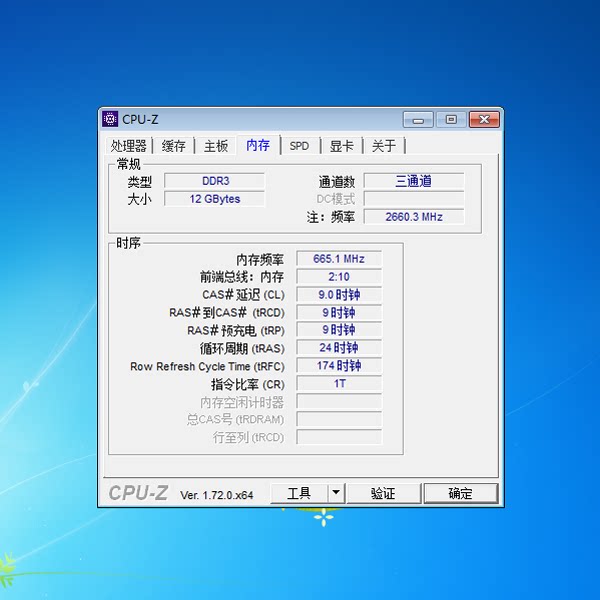Click the 12 GBytes size field
Image resolution: width=600 pixels, height=600 pixels.
click(215, 199)
